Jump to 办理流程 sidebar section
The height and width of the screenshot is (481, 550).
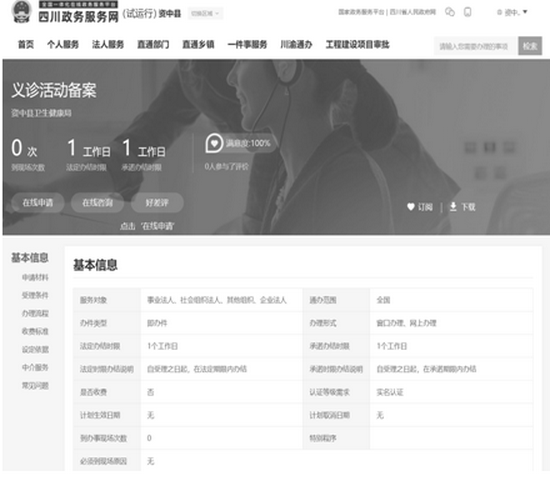pyautogui.click(x=35, y=313)
